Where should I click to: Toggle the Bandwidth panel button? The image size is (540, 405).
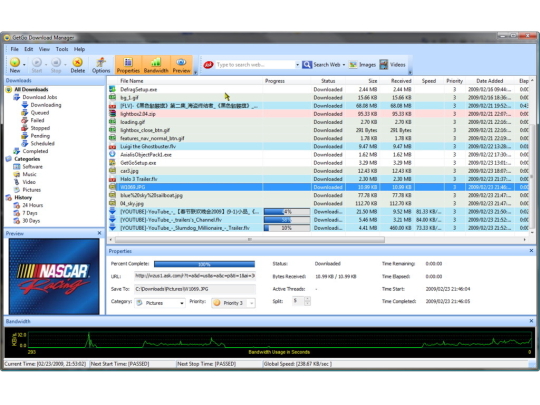(156, 65)
